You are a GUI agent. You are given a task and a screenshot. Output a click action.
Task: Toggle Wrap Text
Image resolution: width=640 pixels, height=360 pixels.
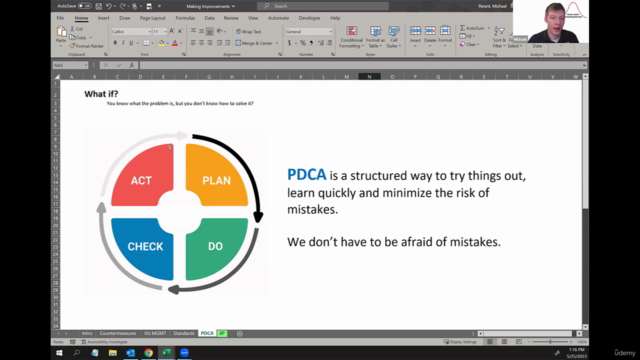(x=249, y=31)
